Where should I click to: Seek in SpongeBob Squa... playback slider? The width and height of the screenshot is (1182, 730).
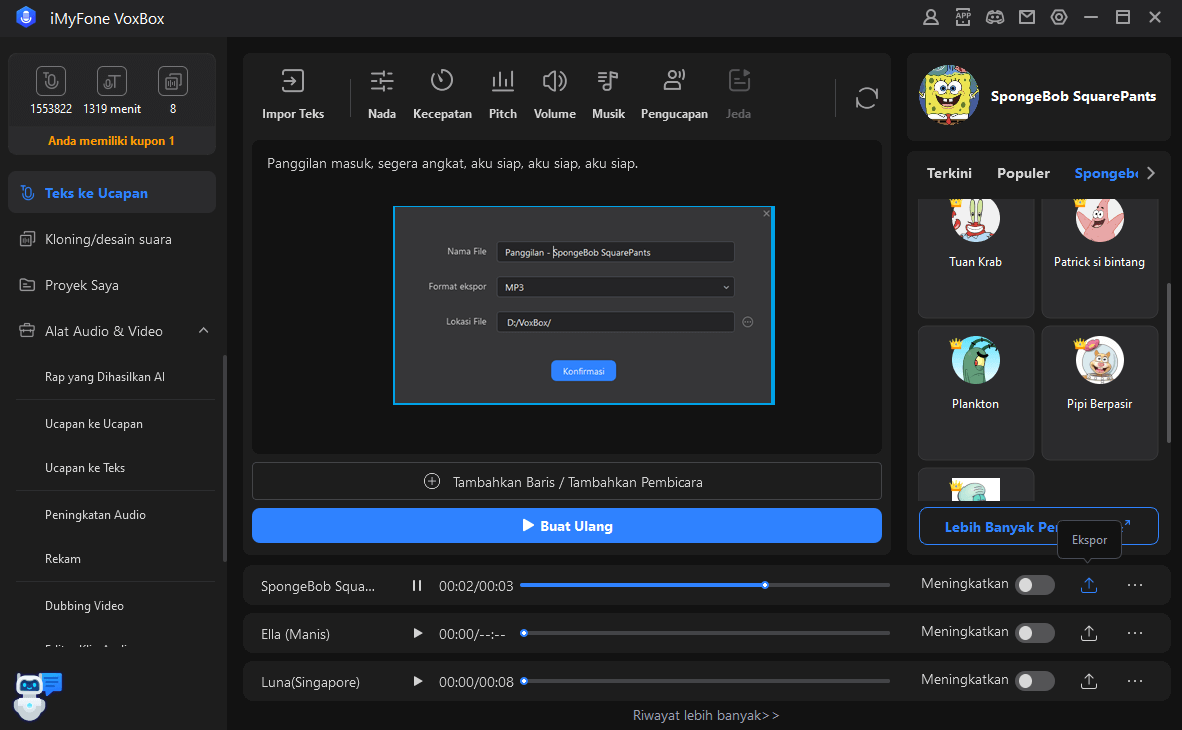pos(705,585)
